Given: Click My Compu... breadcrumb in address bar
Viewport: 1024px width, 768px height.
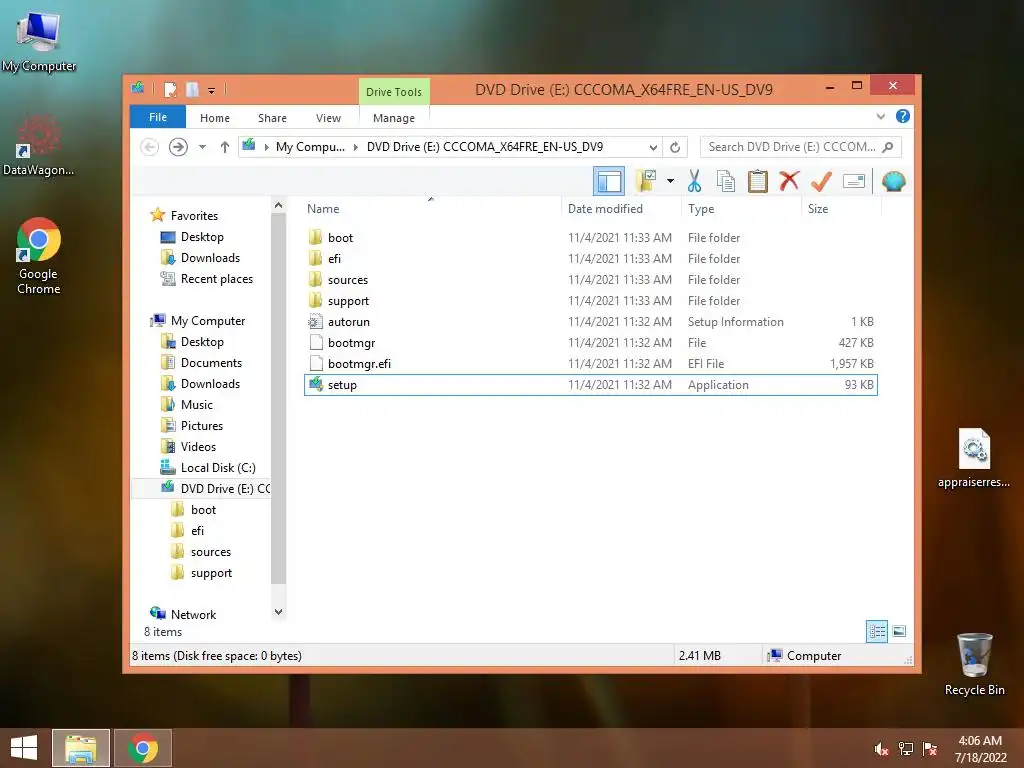Looking at the screenshot, I should pyautogui.click(x=310, y=147).
